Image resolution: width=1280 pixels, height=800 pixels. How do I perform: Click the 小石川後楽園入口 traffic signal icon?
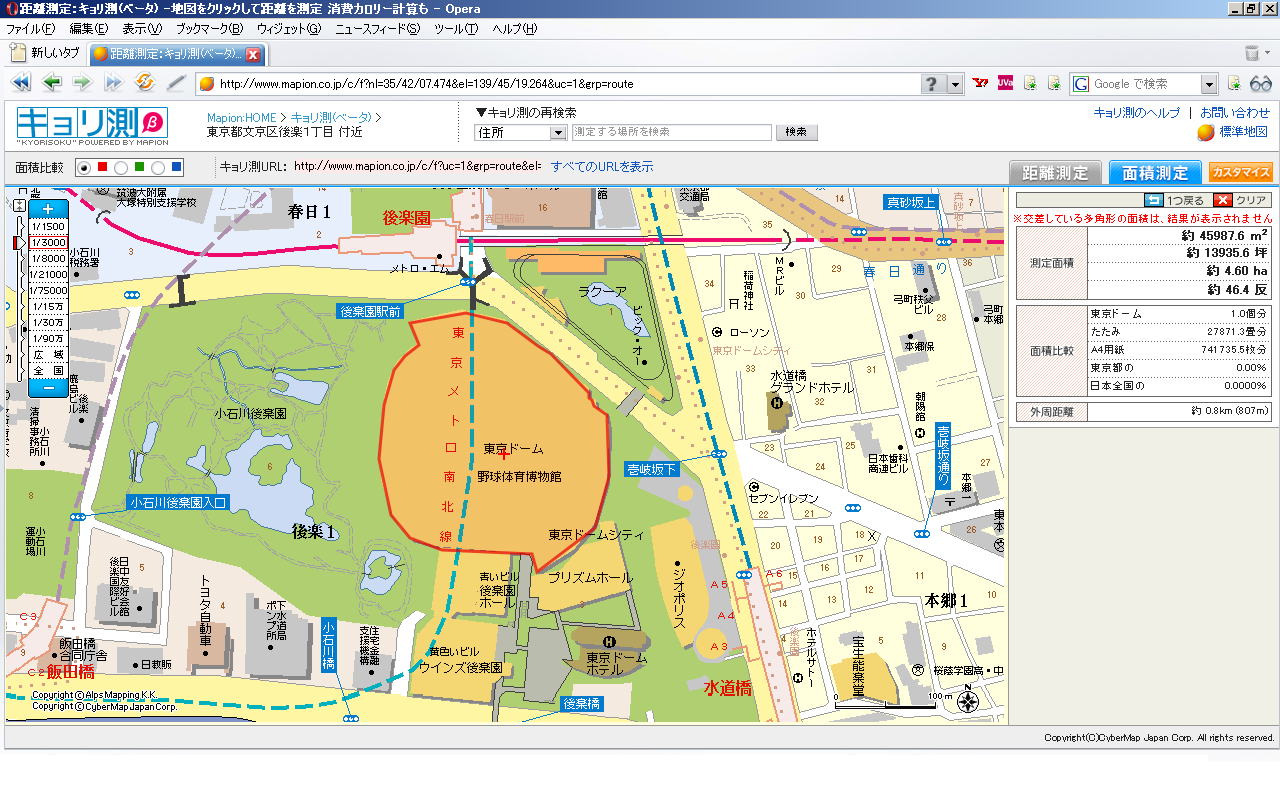[x=77, y=516]
